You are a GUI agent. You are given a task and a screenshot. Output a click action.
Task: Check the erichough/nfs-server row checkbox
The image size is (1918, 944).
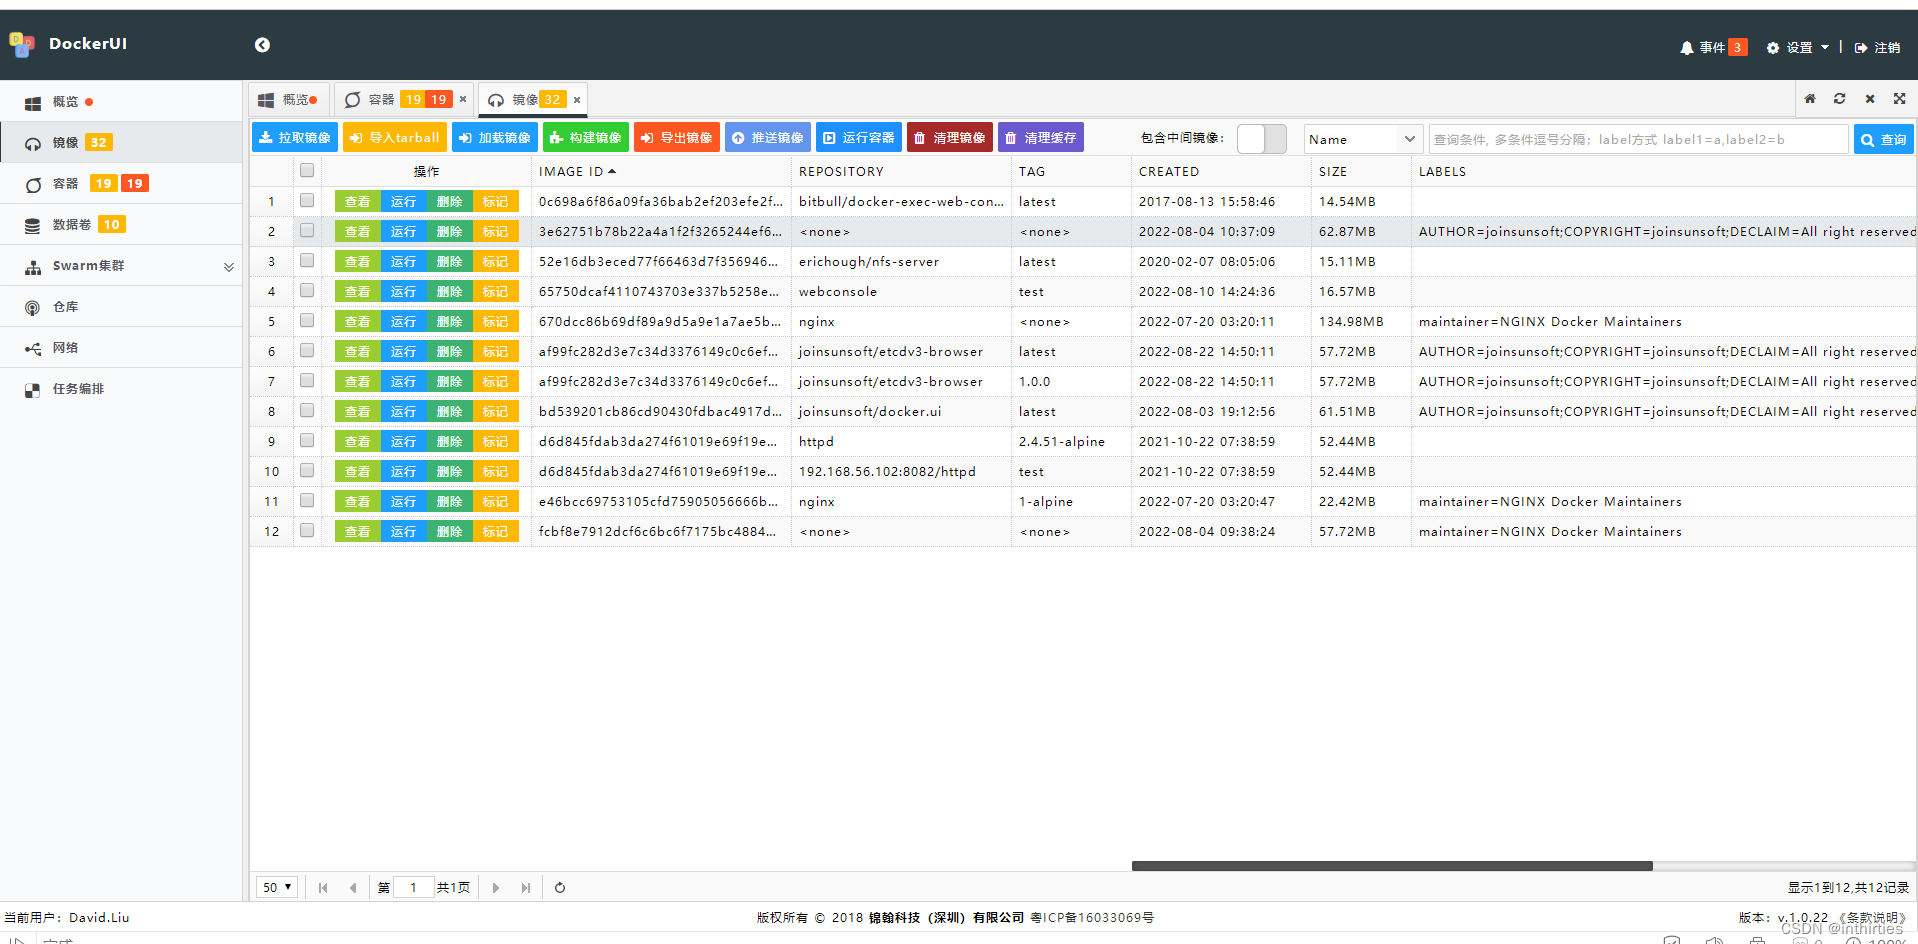point(307,261)
